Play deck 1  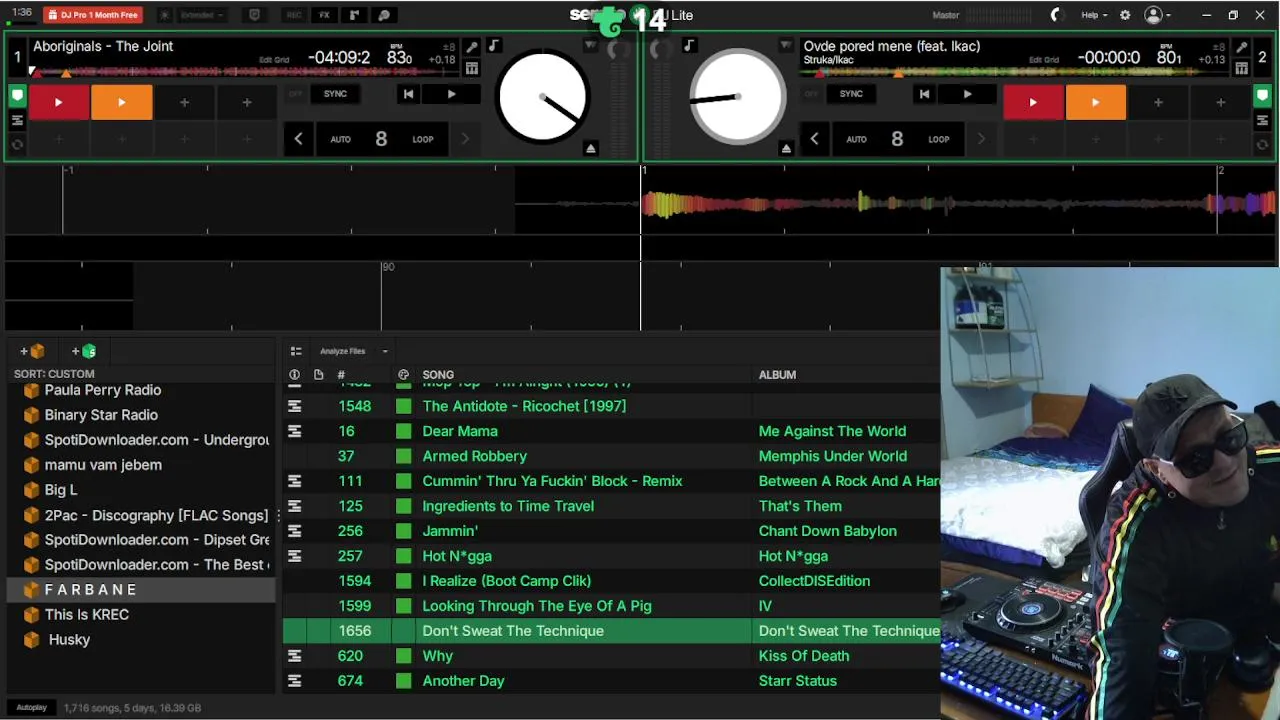[451, 94]
